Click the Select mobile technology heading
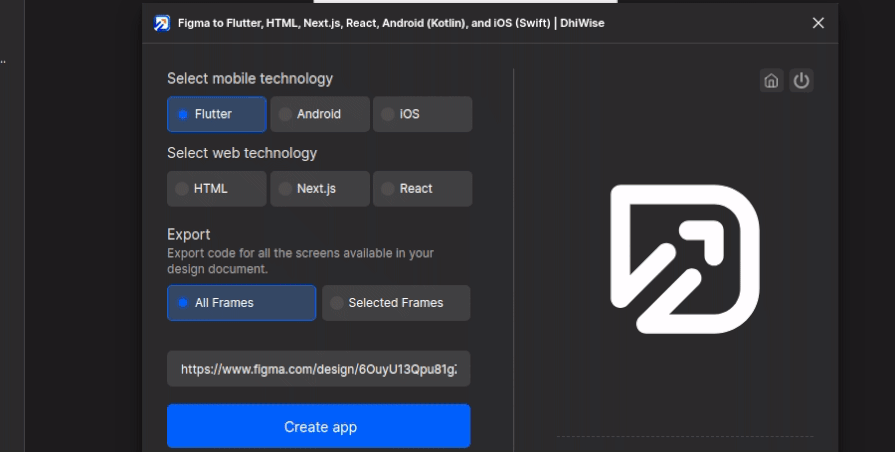 point(250,78)
